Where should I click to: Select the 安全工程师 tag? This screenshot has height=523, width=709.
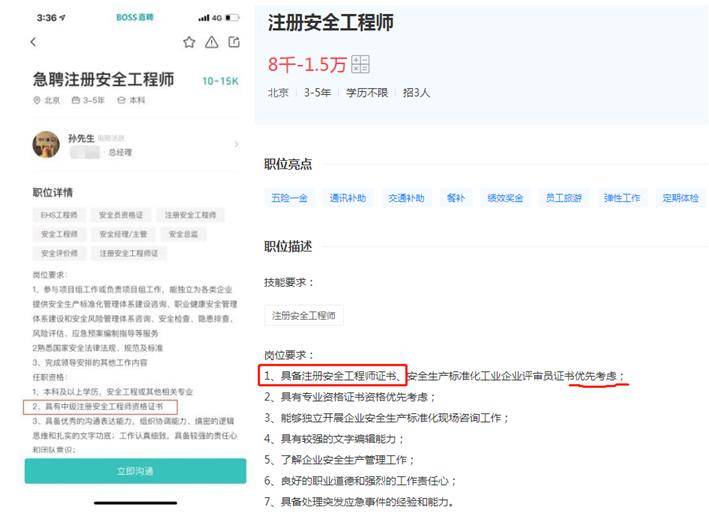click(59, 234)
